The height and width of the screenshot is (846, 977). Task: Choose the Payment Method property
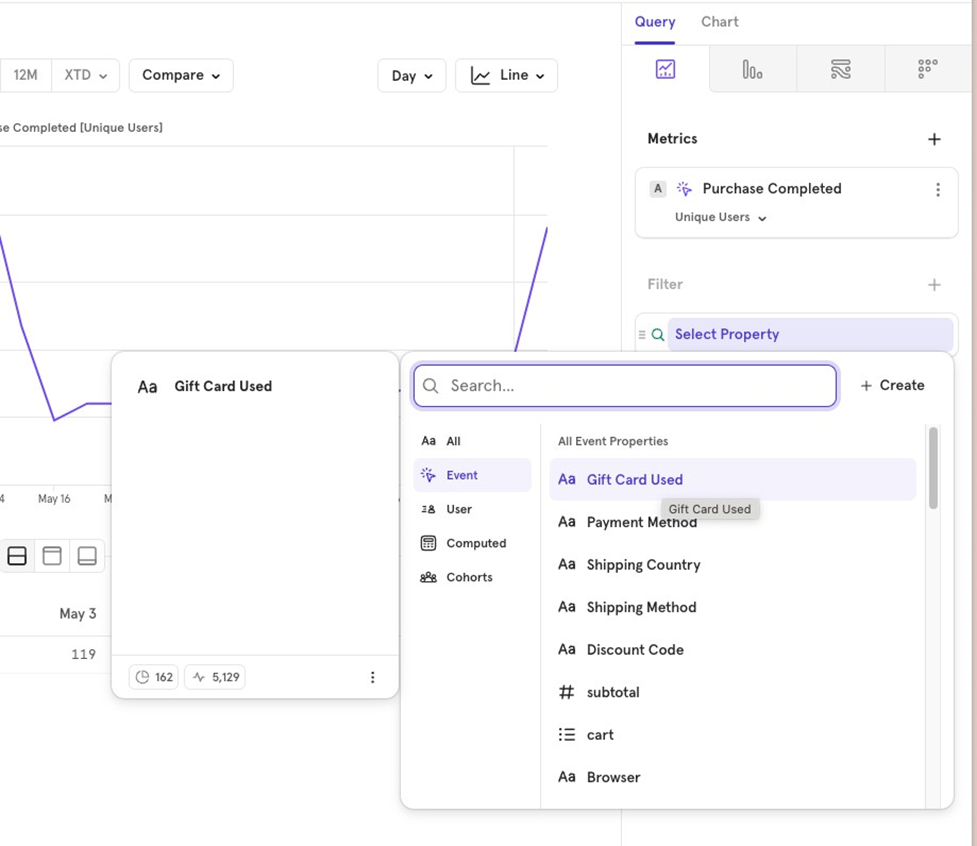tap(640, 523)
